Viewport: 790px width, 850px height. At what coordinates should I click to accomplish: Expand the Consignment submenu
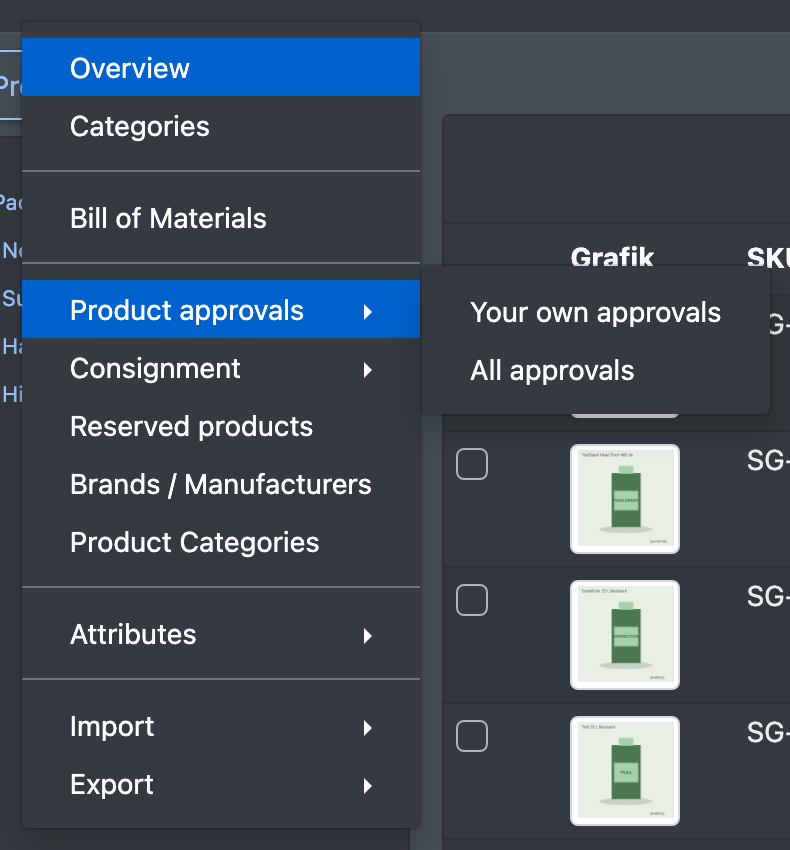tap(221, 369)
